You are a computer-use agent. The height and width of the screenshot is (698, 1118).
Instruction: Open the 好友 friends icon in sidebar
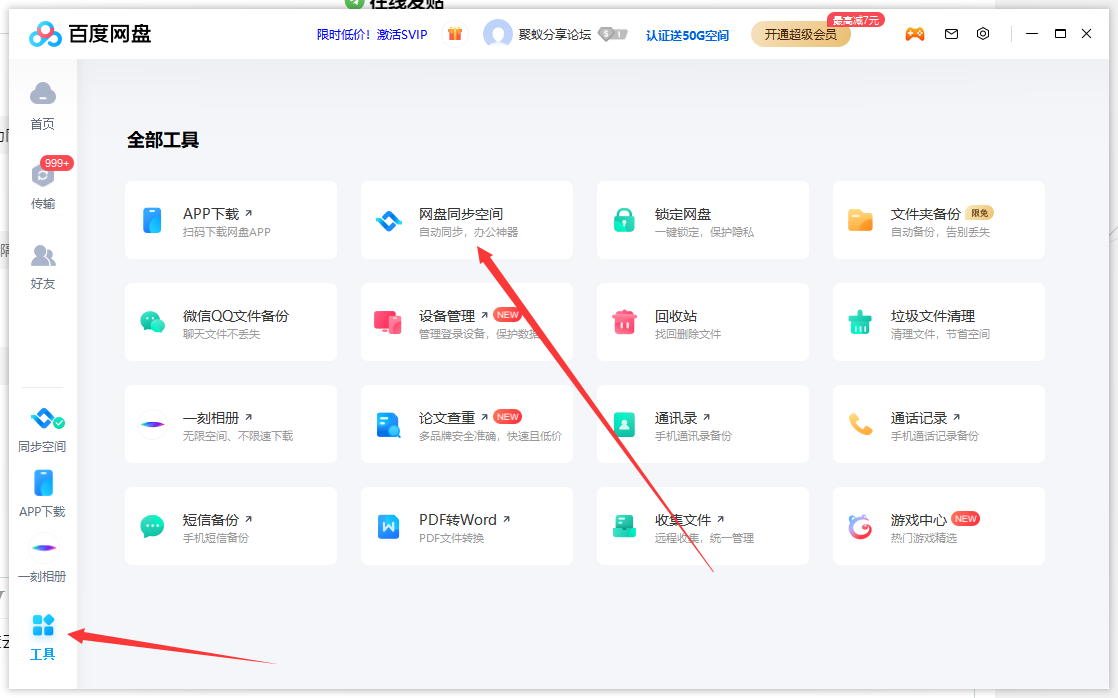point(43,255)
